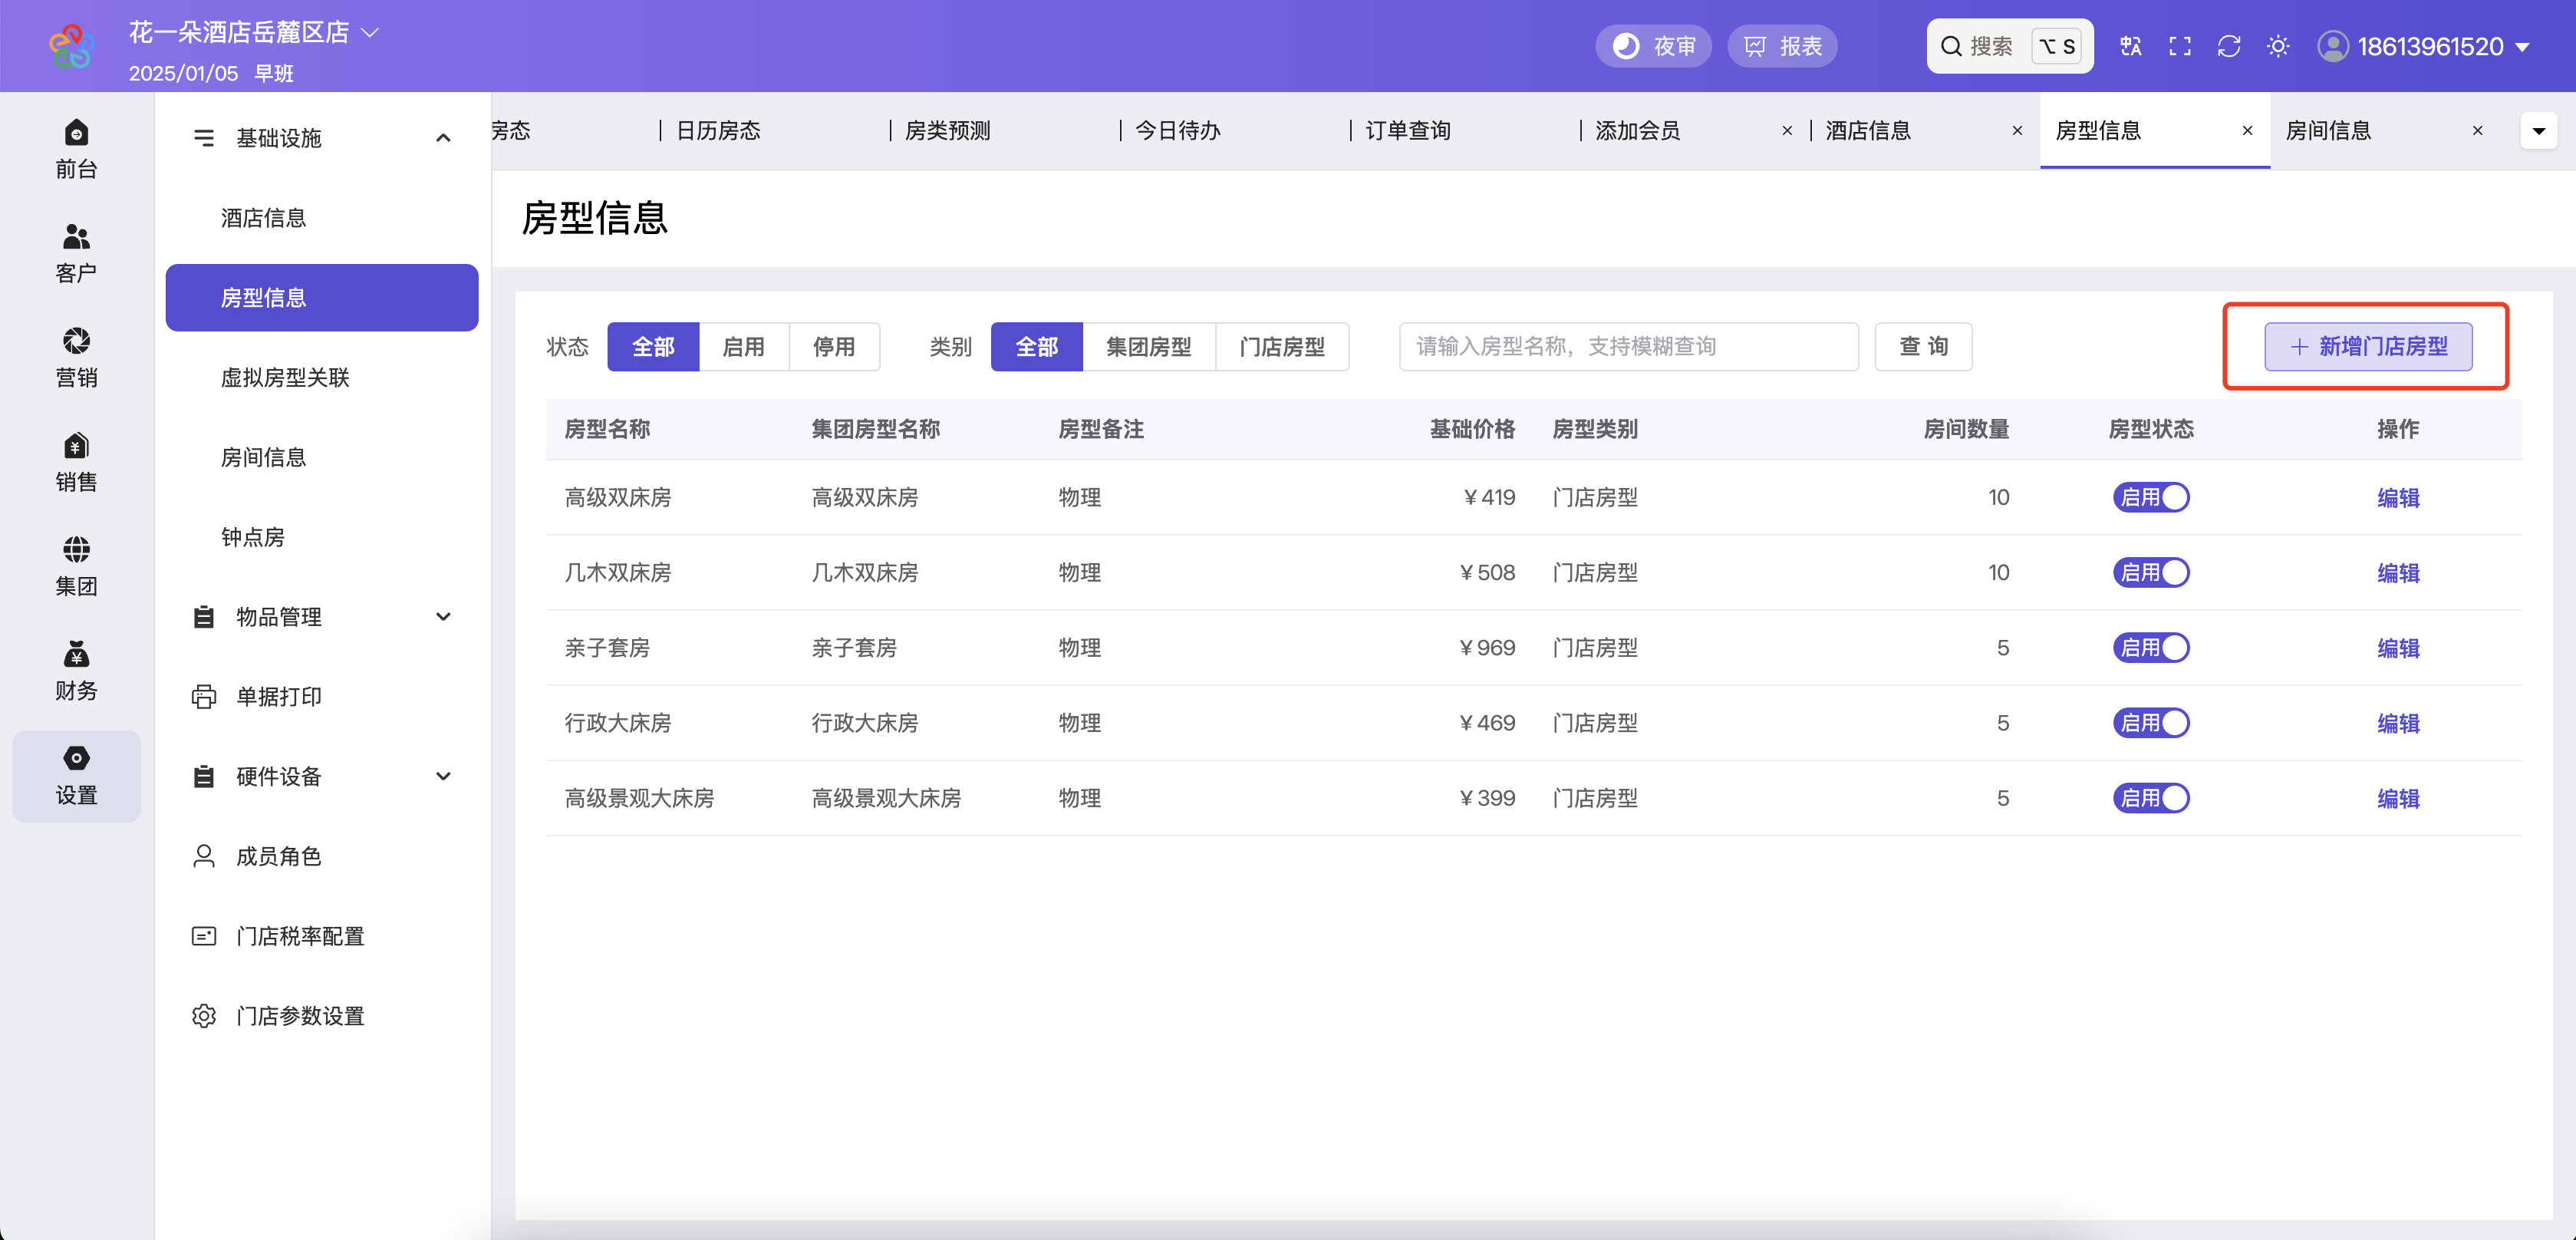This screenshot has width=2576, height=1240.
Task: Close the 房型信息 tab
Action: pos(2247,131)
